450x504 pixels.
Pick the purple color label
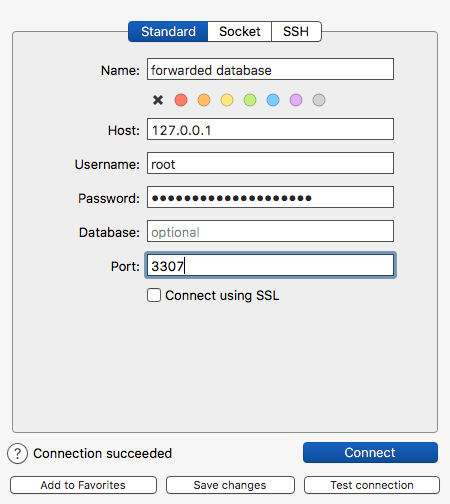[296, 100]
